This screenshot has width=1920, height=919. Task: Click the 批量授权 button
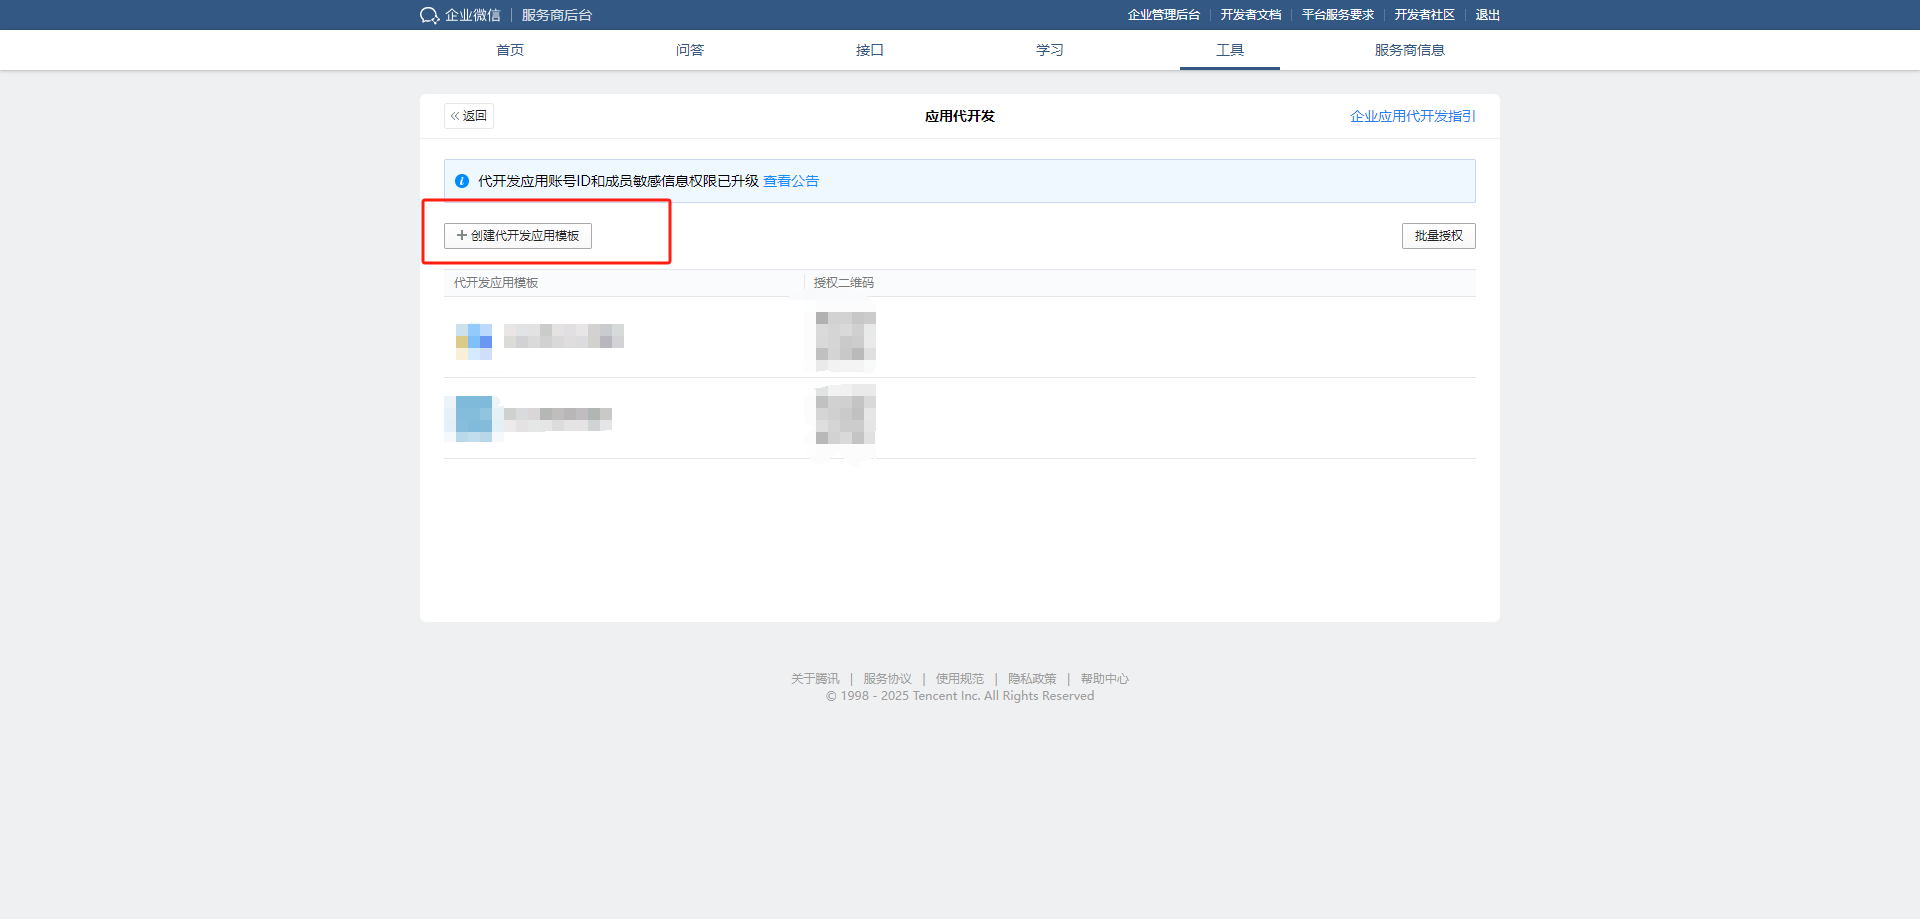coord(1438,236)
